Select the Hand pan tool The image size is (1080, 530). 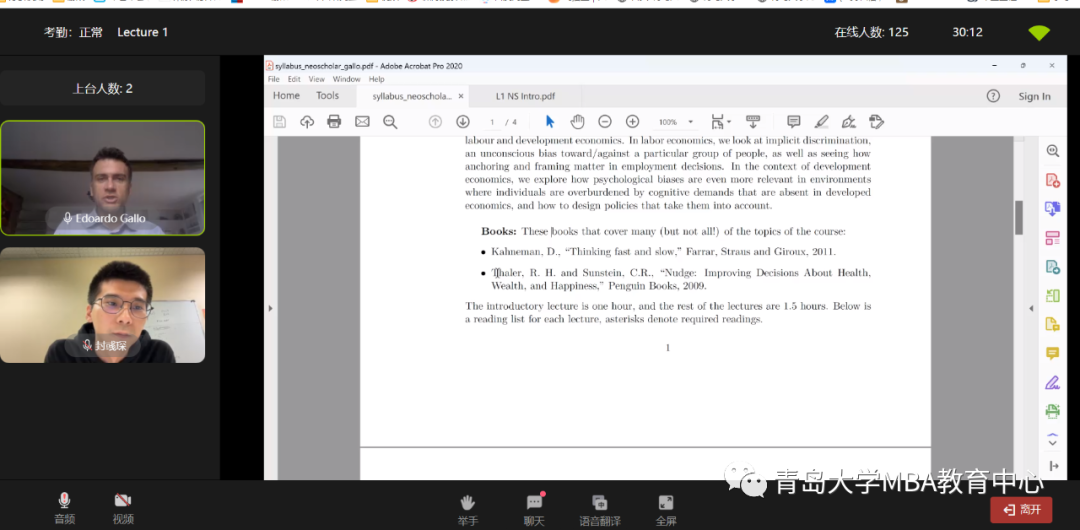coord(577,122)
